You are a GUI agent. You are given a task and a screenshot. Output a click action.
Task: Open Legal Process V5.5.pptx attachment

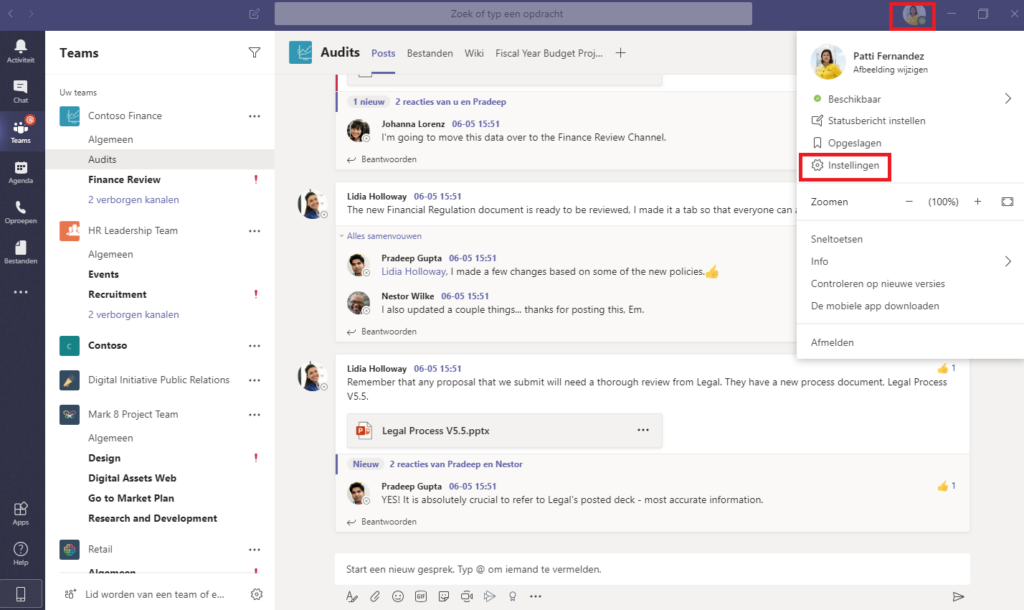505,430
